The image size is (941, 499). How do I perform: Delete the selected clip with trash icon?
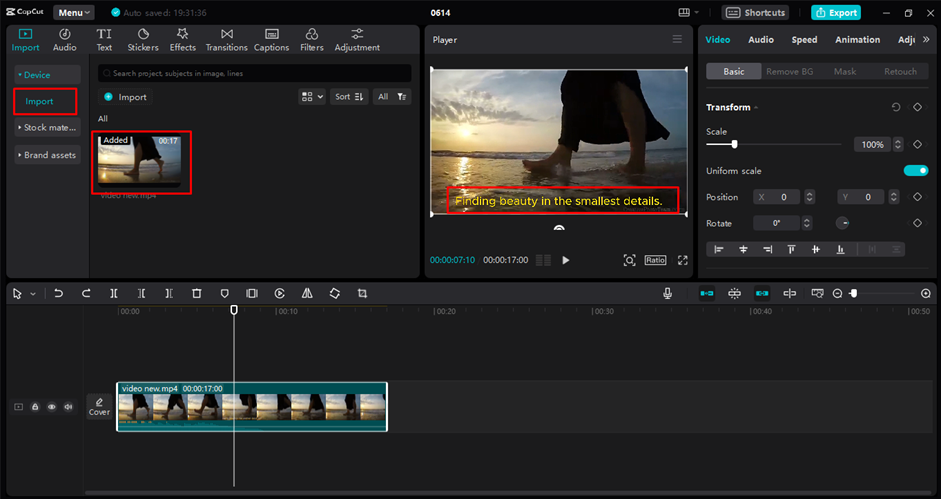pyautogui.click(x=196, y=293)
